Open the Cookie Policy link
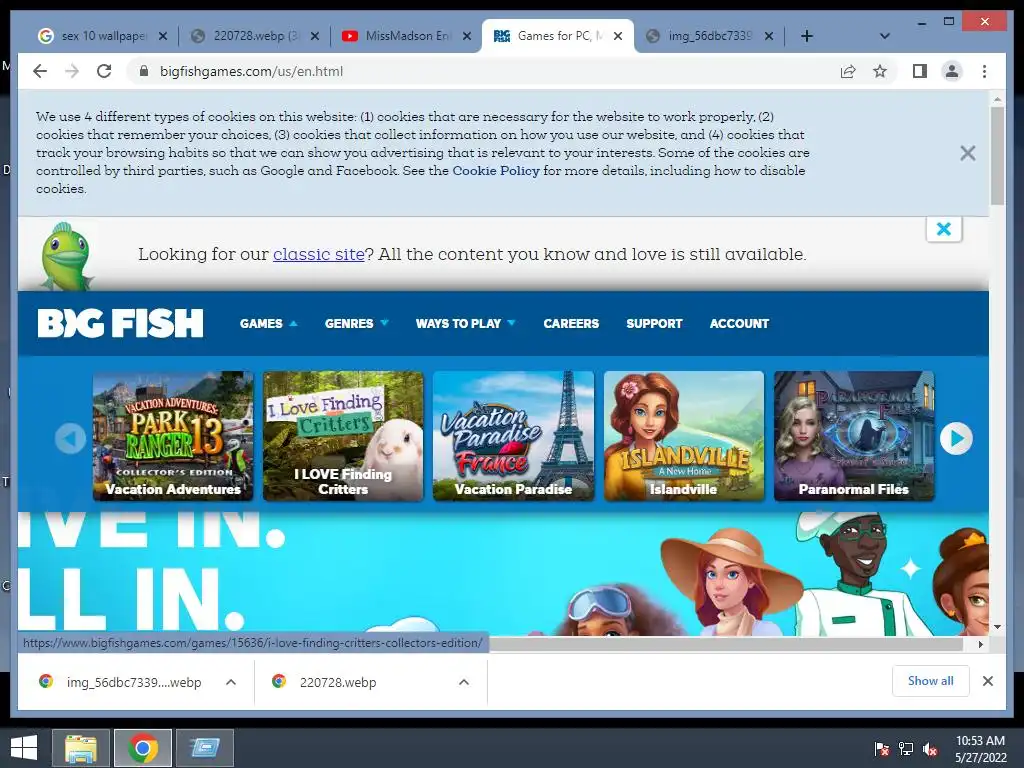The height and width of the screenshot is (768, 1024). (x=496, y=170)
